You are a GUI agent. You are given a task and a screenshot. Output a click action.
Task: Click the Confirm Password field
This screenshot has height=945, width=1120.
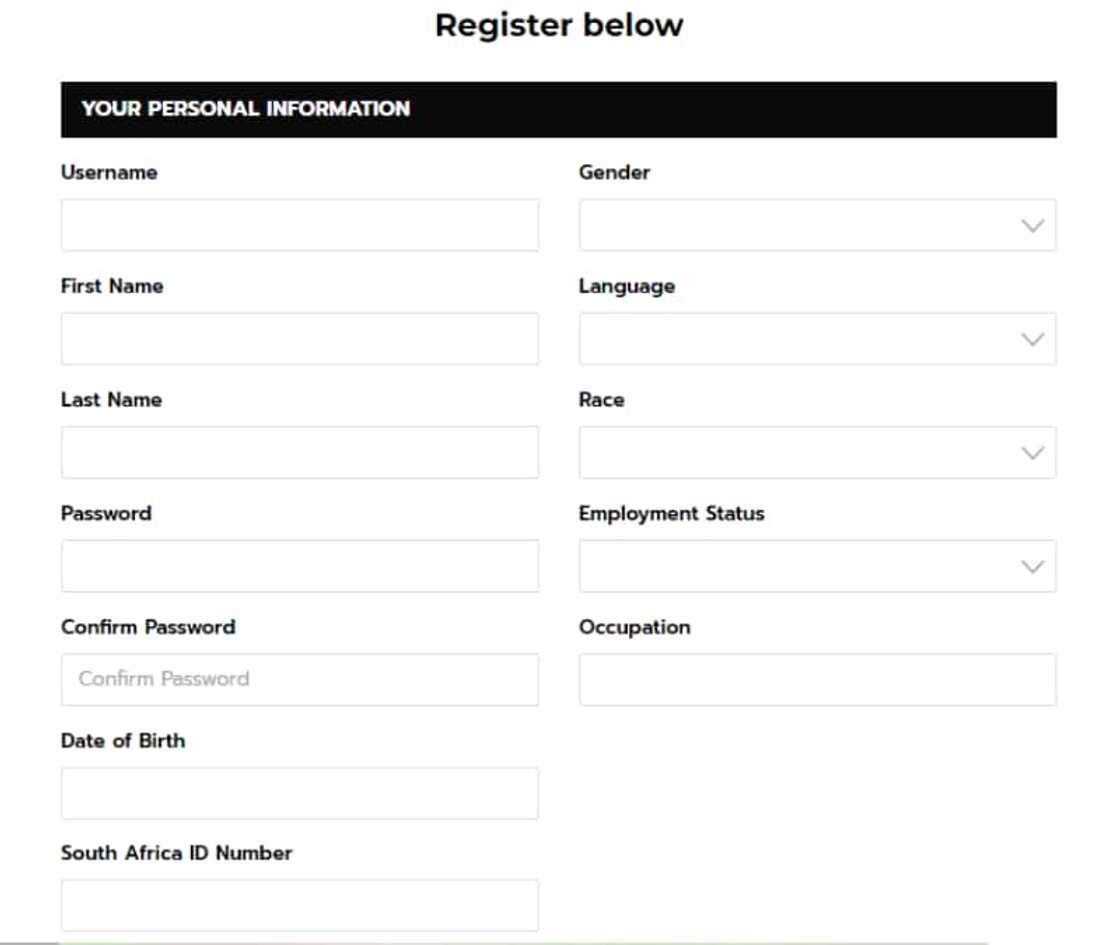(297, 679)
